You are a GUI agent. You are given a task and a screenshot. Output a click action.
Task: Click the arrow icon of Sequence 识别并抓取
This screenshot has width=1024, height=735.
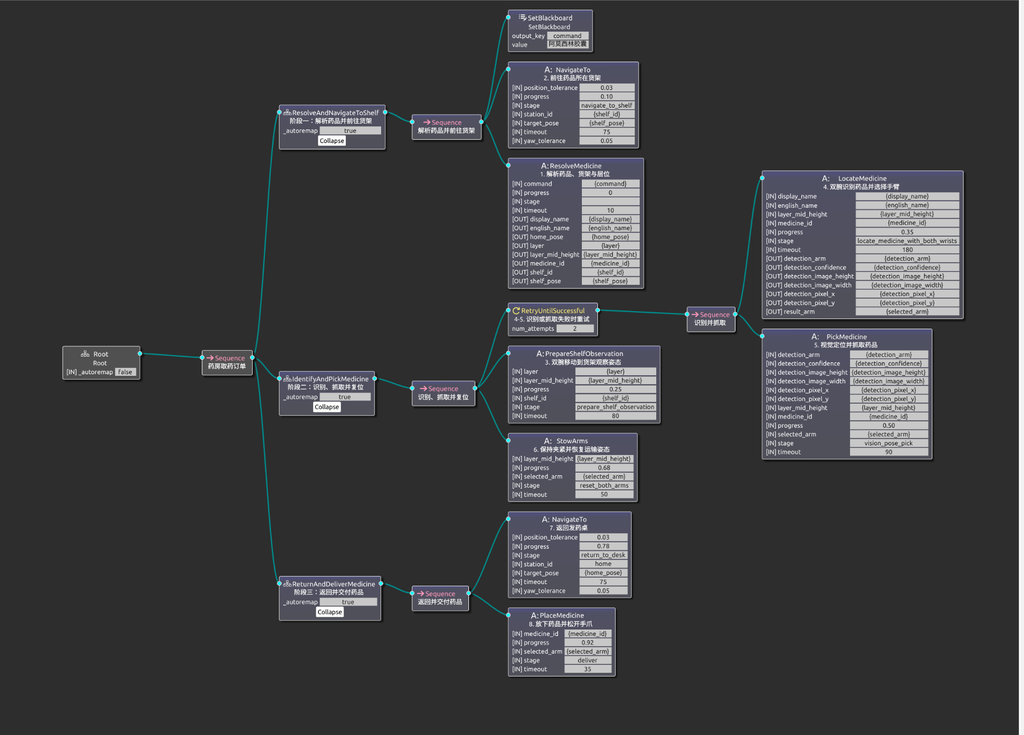(696, 314)
